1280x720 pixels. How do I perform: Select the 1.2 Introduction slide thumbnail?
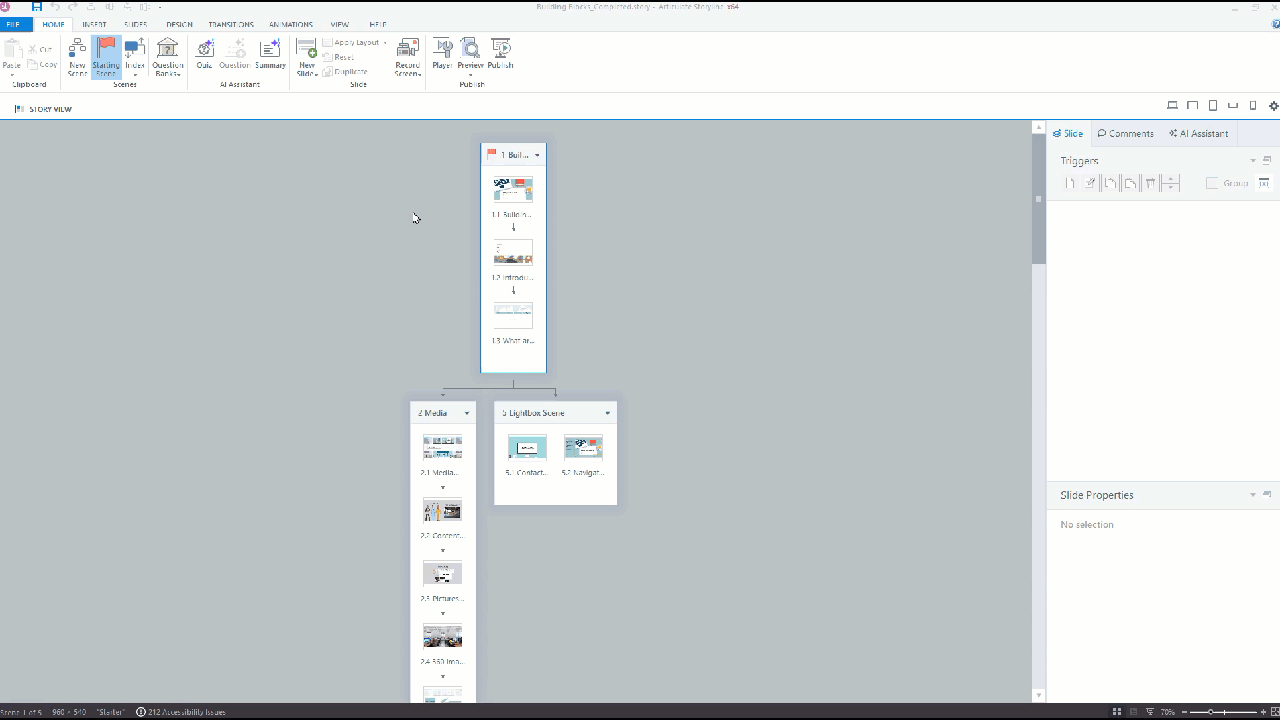tap(513, 252)
